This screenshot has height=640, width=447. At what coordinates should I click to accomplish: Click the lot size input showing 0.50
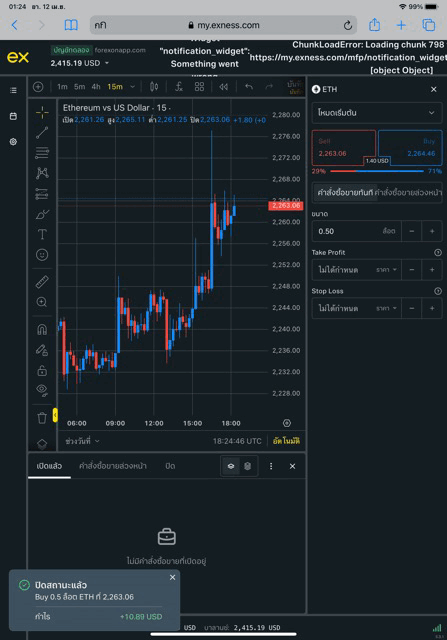(x=356, y=231)
